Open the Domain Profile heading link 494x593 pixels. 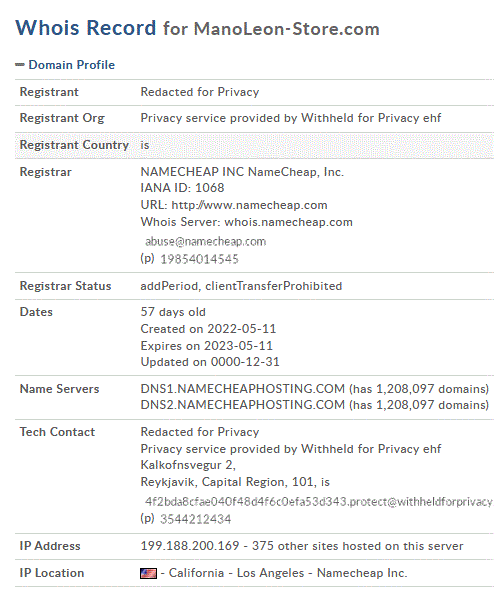pyautogui.click(x=71, y=65)
